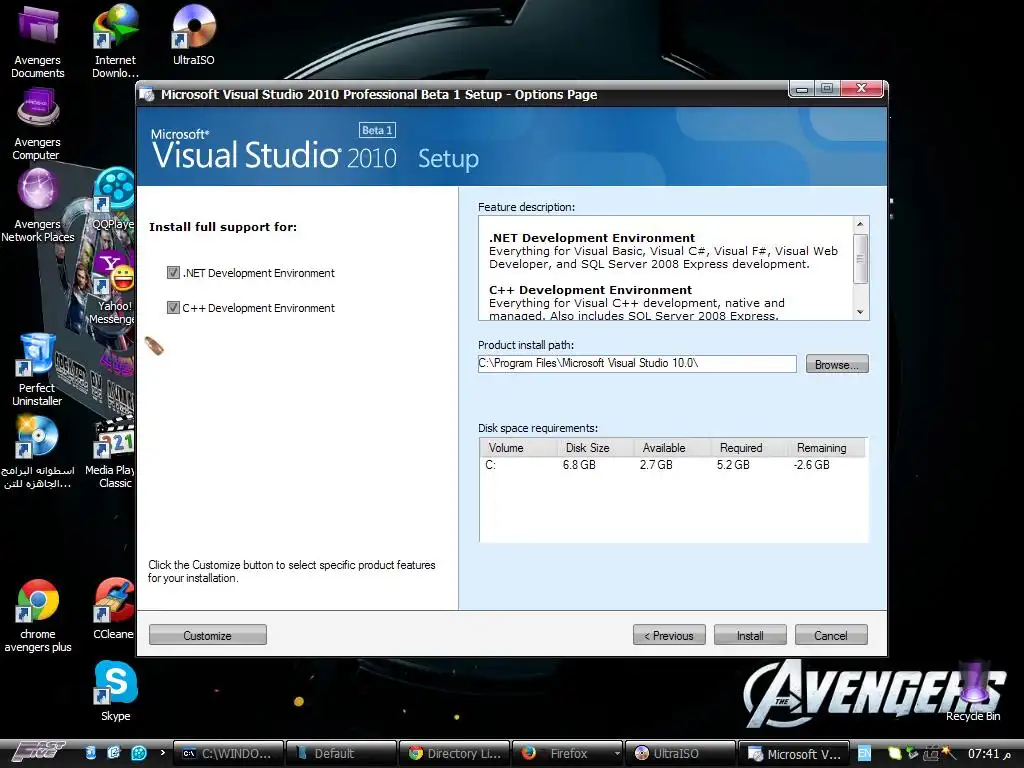
Task: Open Internet Download Manager shortcut
Action: pyautogui.click(x=115, y=41)
